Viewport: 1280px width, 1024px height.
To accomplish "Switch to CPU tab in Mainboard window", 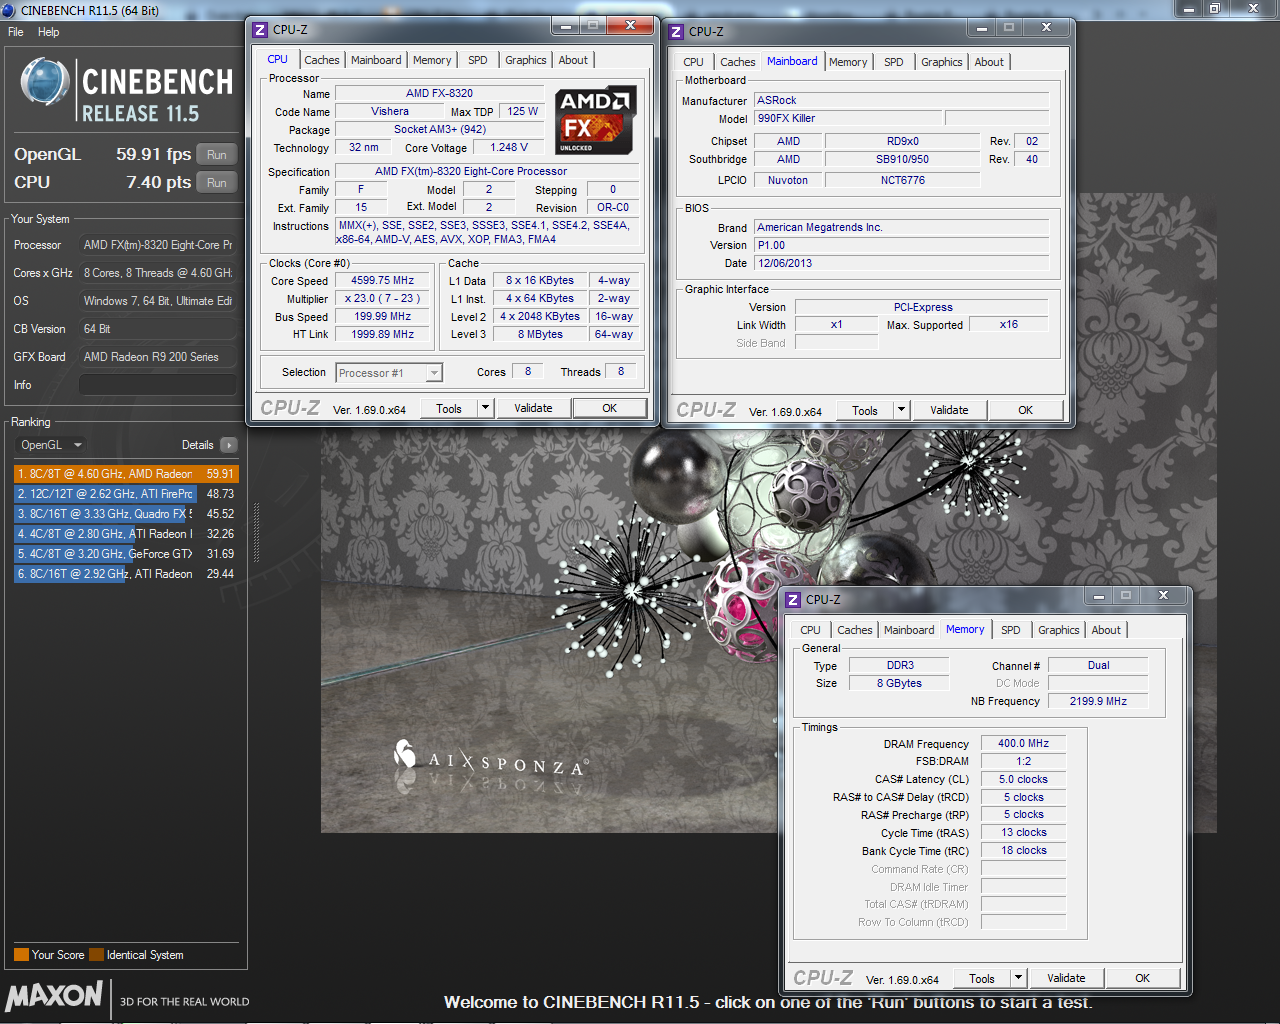I will pos(694,62).
